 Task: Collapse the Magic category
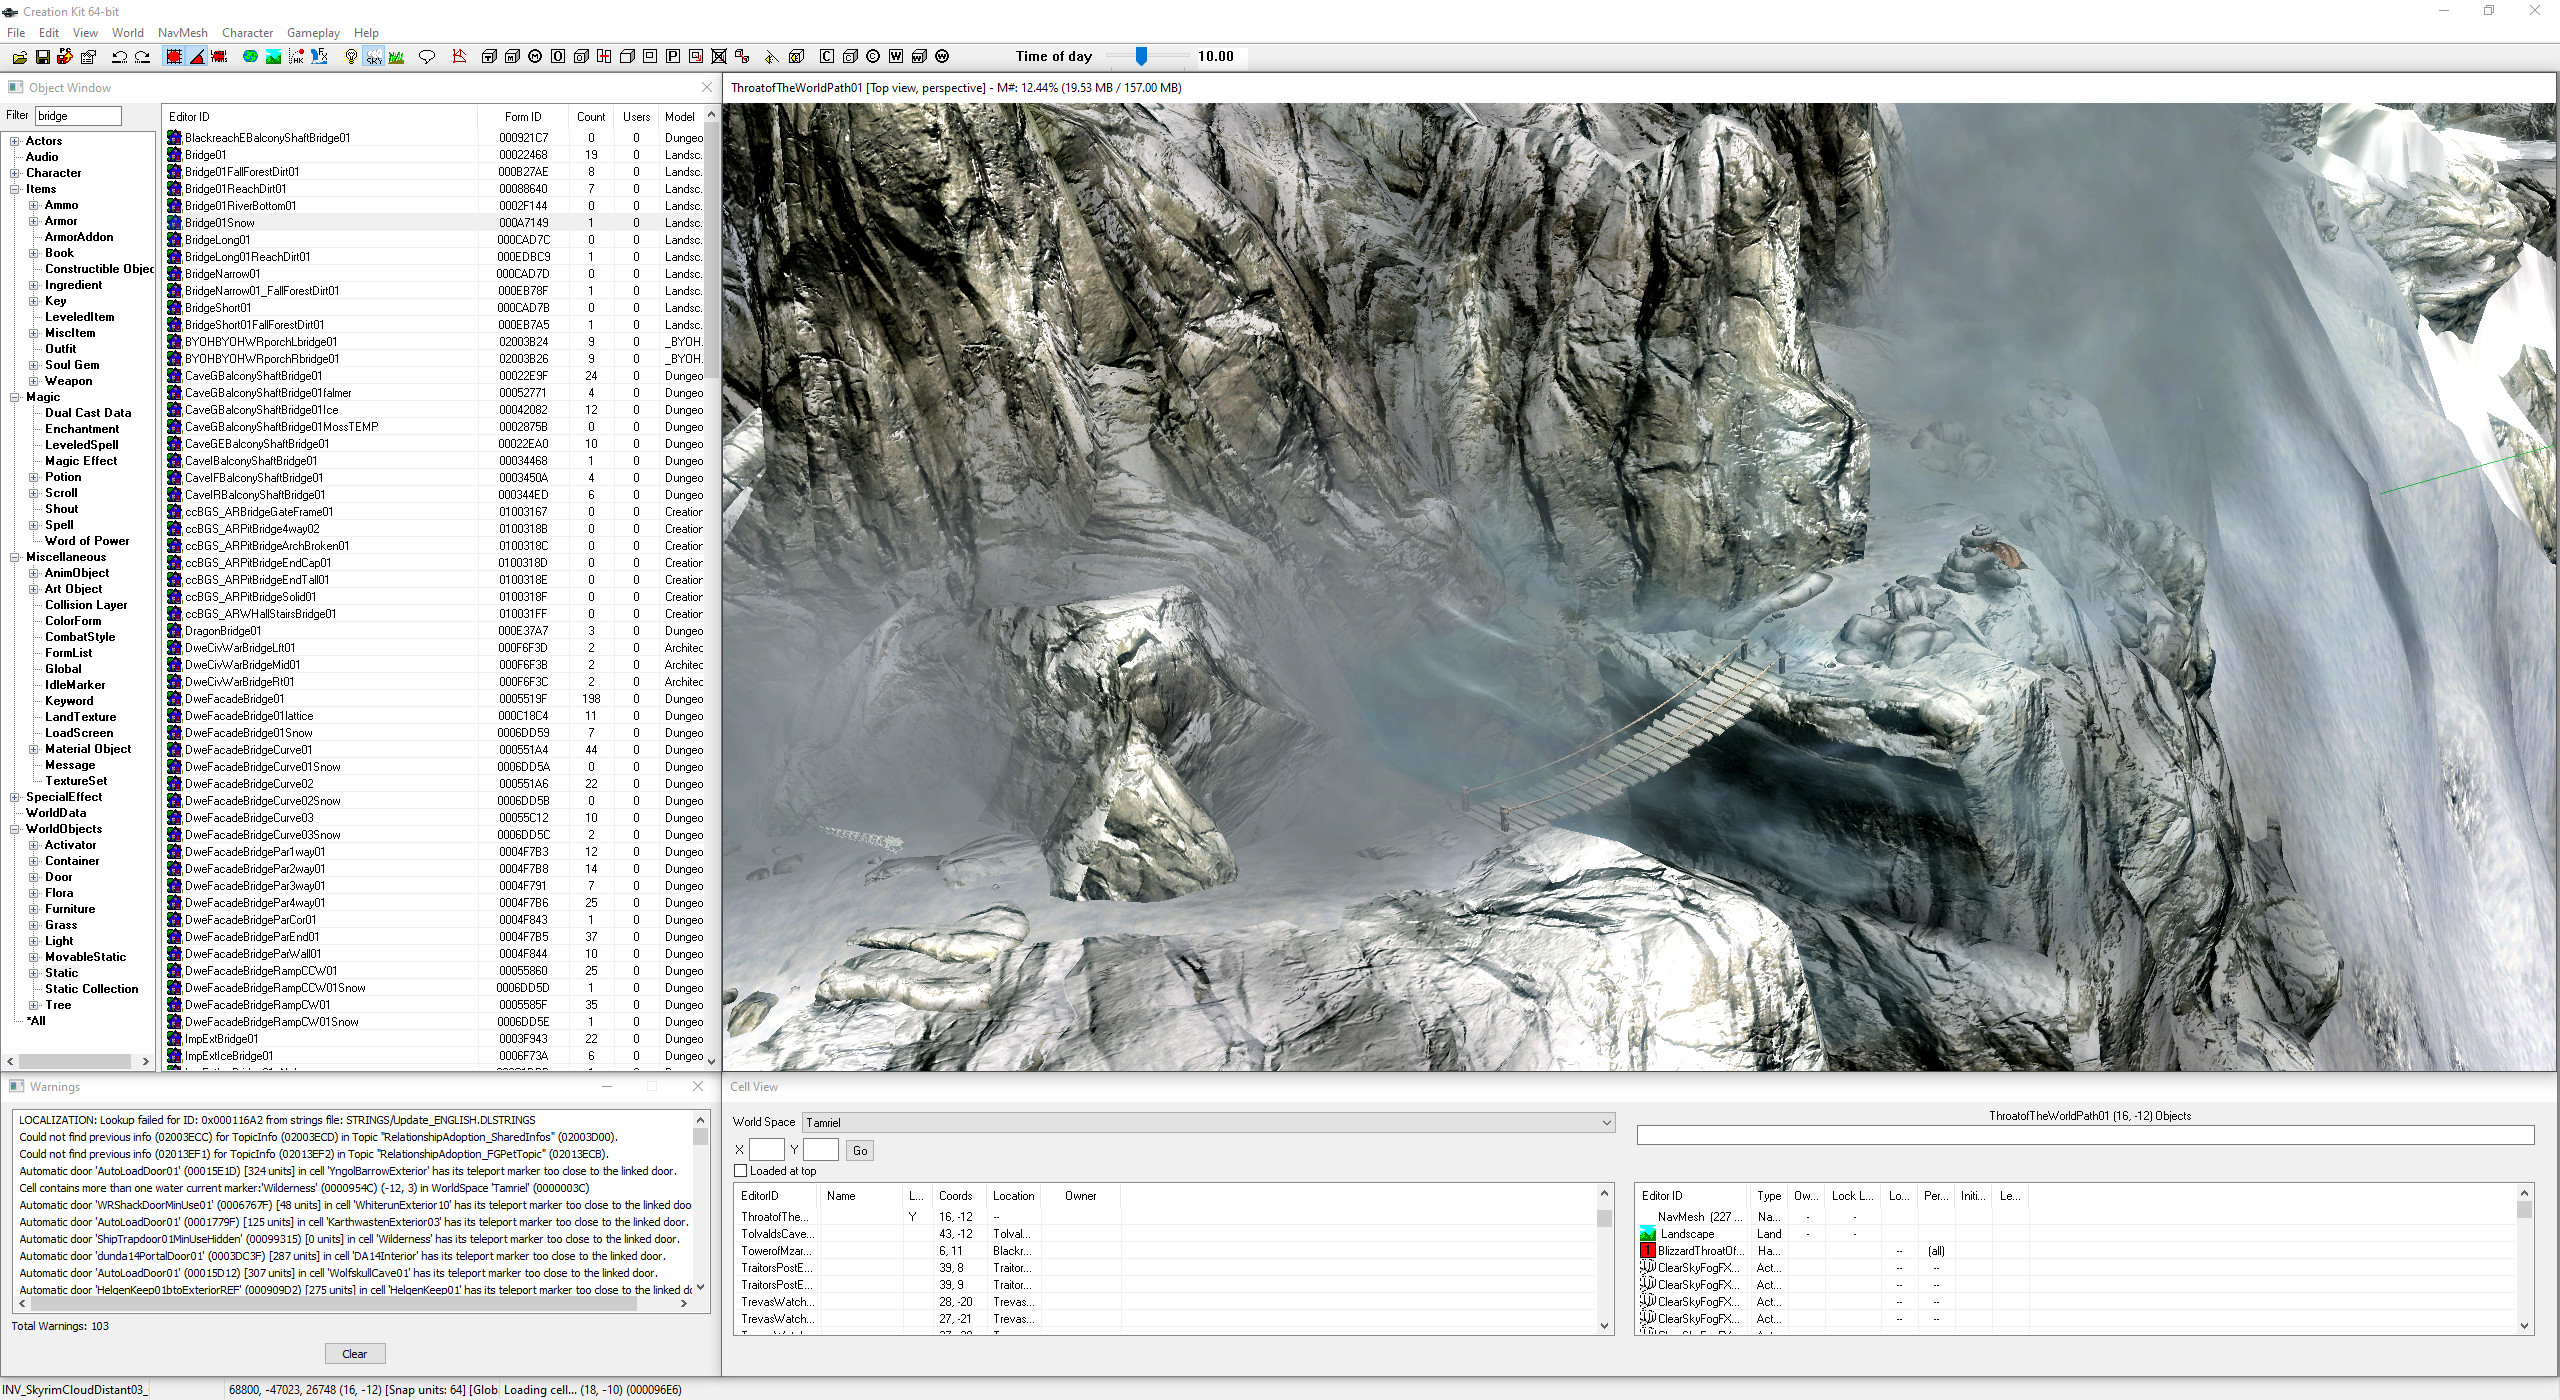[14, 397]
